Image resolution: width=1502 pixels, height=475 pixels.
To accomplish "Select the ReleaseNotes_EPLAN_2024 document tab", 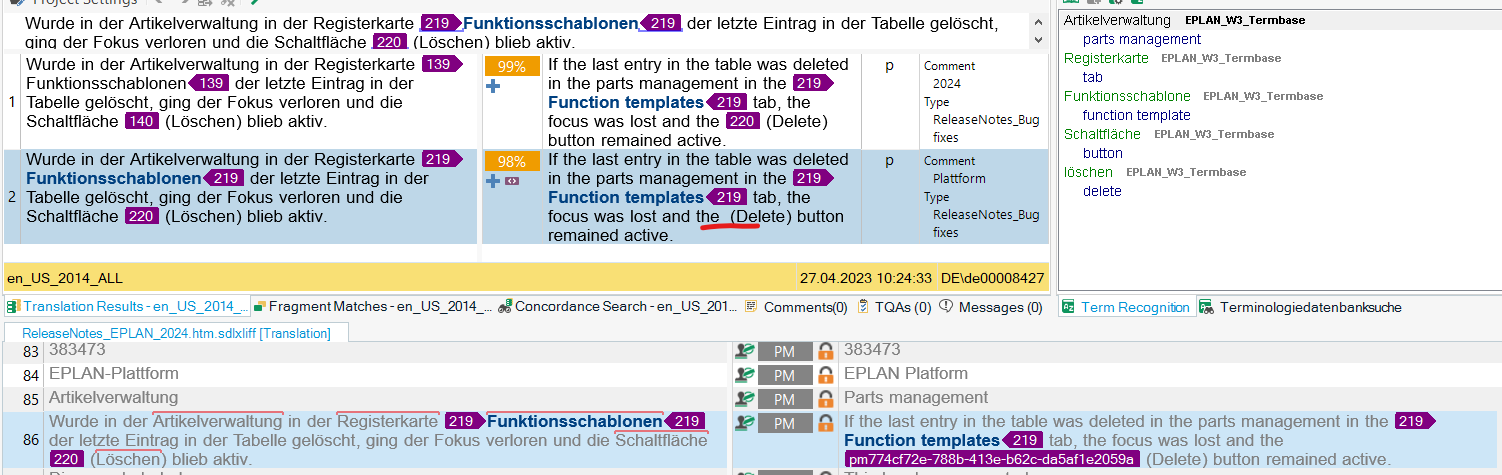I will (x=176, y=333).
